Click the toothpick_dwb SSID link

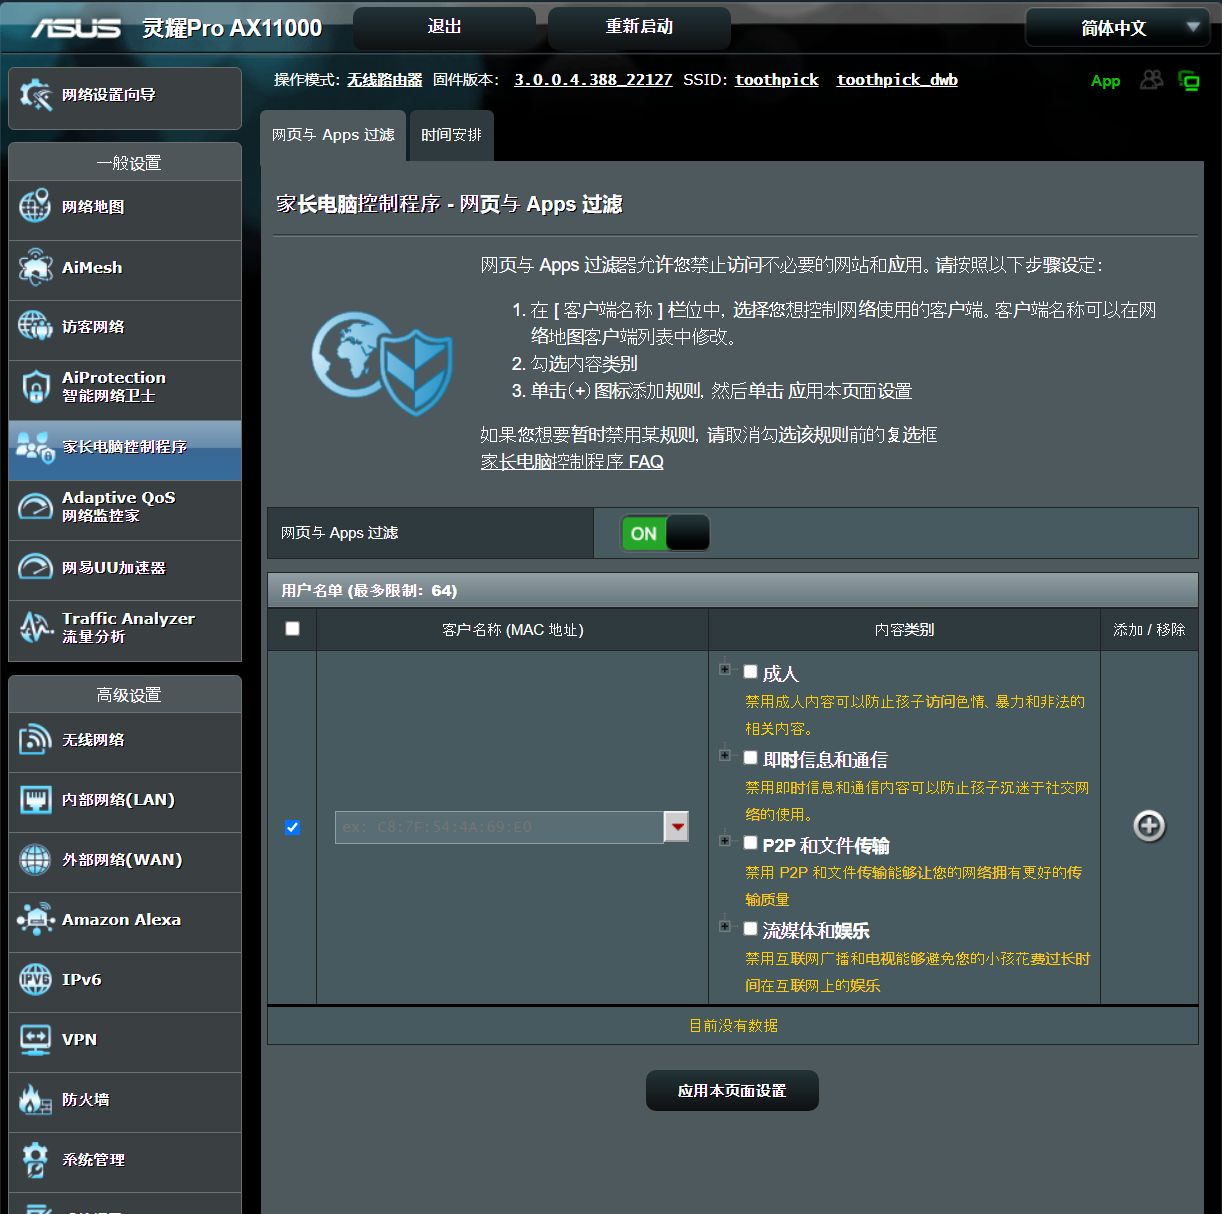(x=897, y=80)
